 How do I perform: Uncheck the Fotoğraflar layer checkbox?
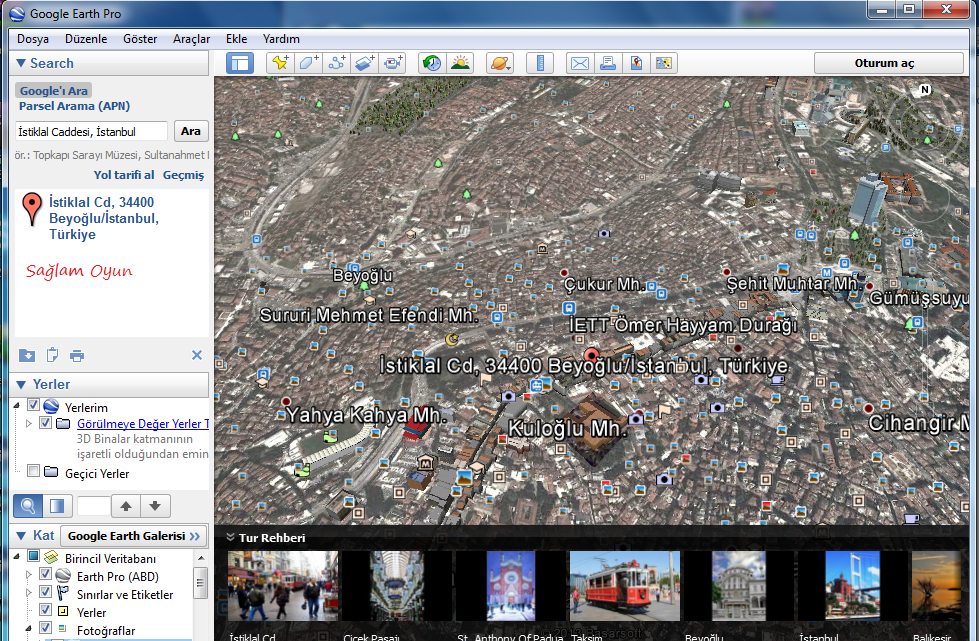click(x=45, y=627)
